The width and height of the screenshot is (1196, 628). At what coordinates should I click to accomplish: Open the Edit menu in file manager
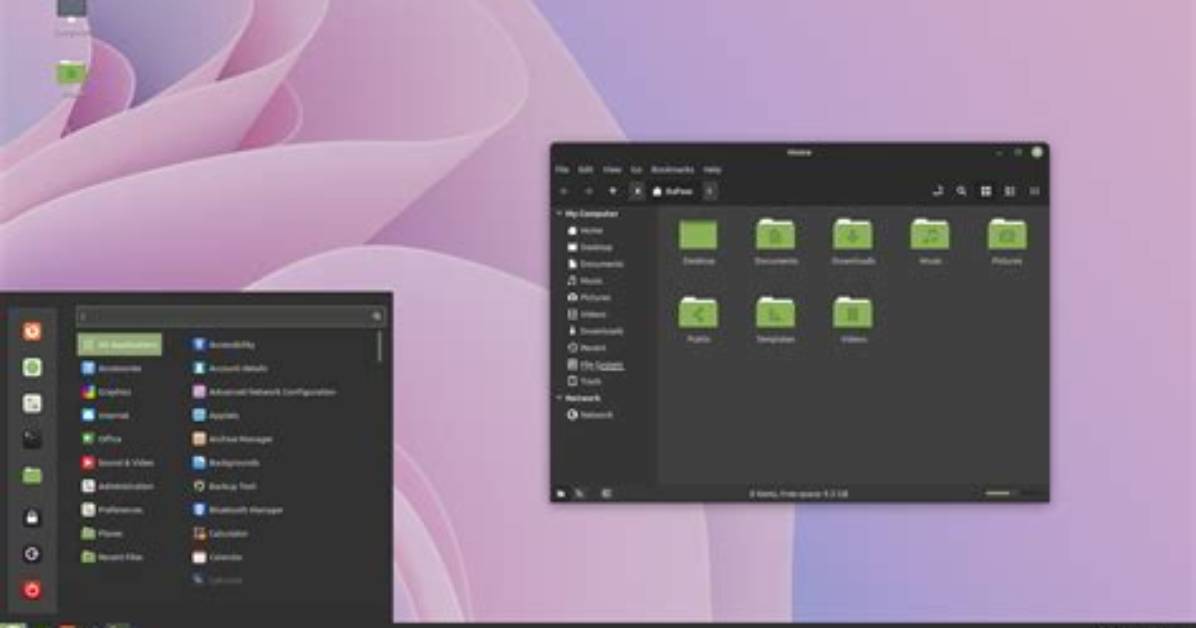[586, 169]
